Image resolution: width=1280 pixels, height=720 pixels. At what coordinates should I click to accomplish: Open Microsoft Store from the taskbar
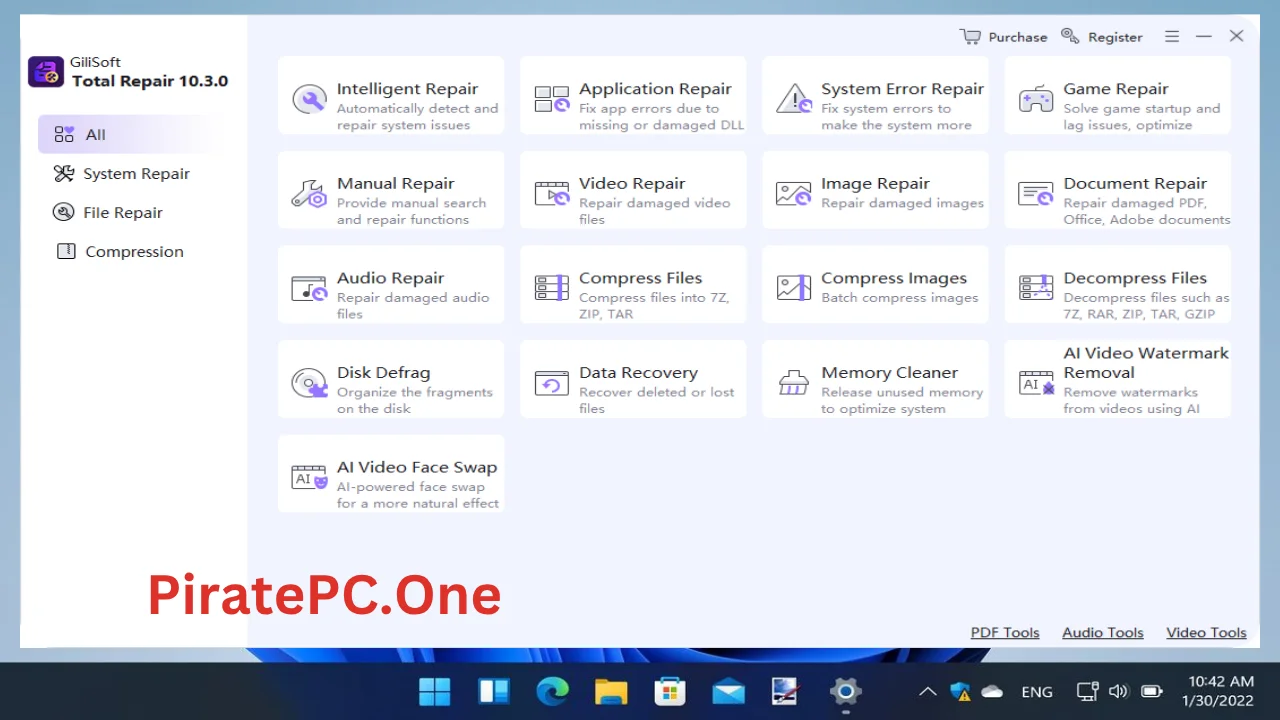[669, 691]
